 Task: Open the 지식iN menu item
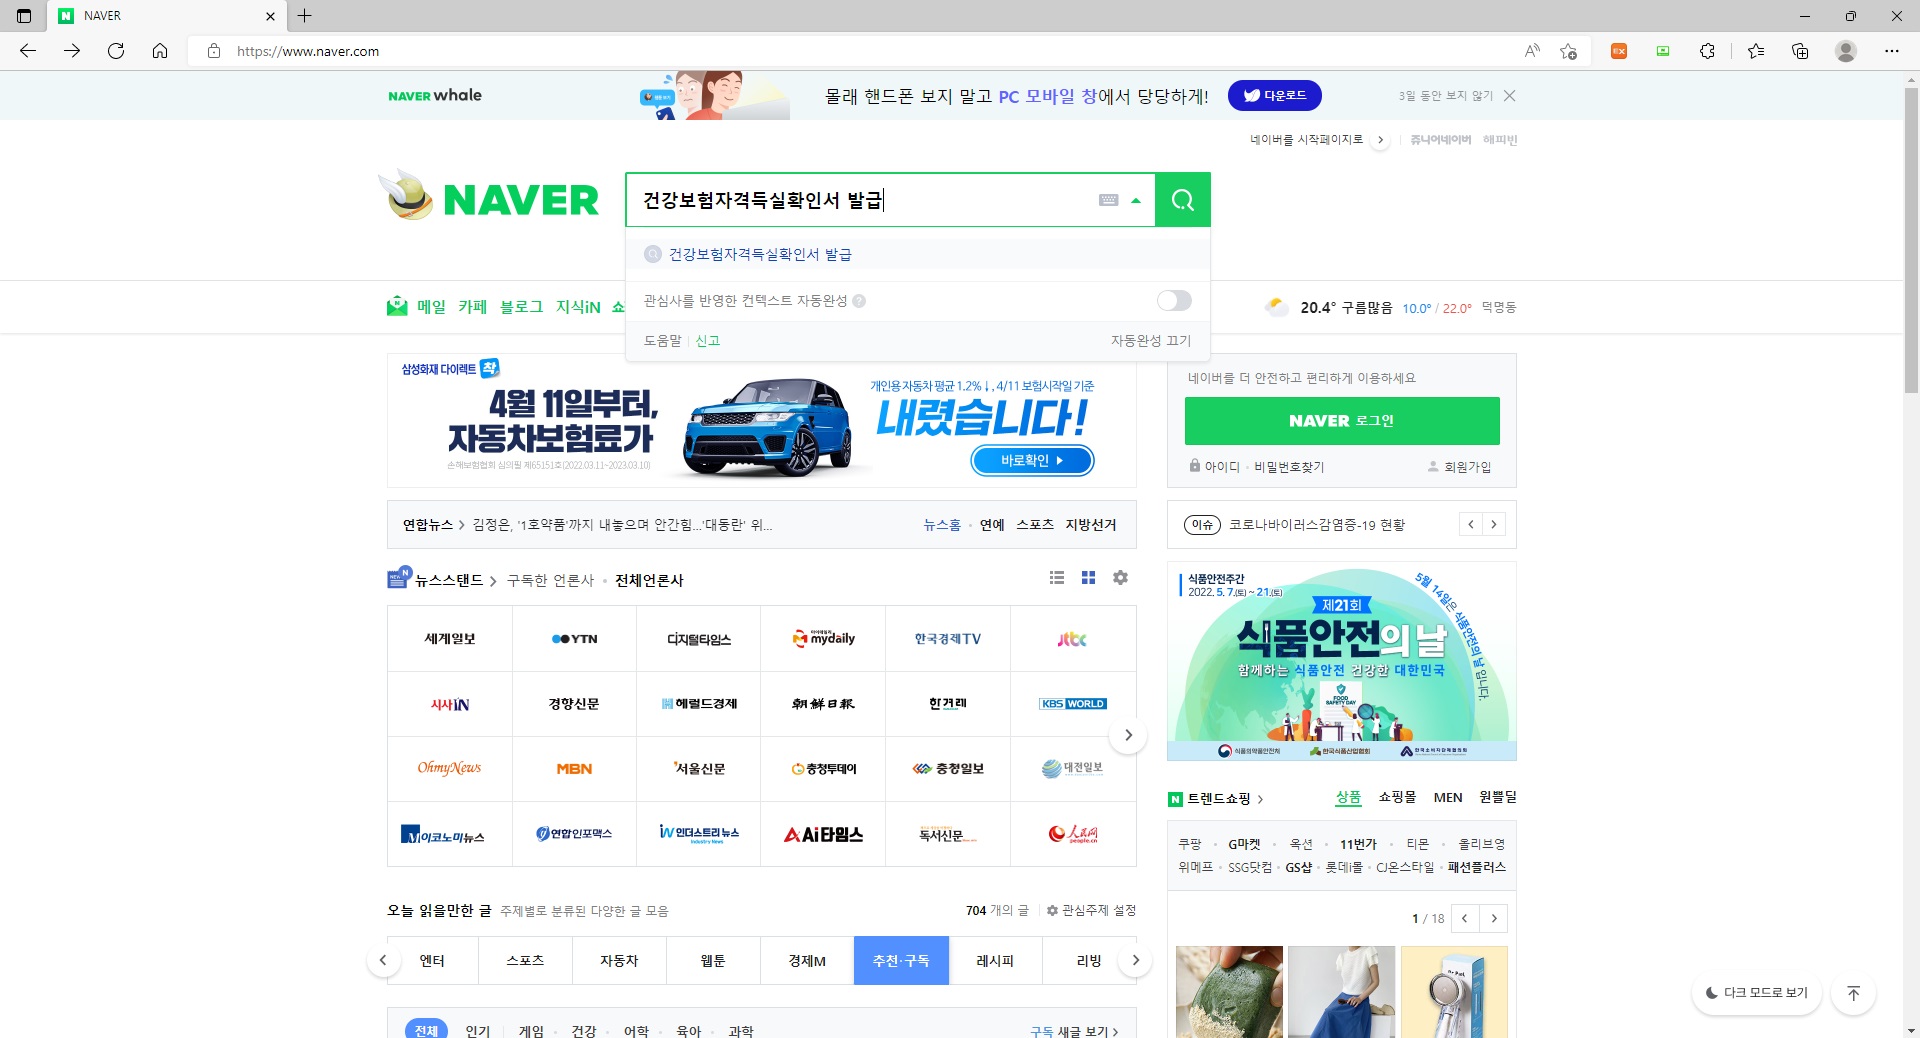tap(578, 307)
